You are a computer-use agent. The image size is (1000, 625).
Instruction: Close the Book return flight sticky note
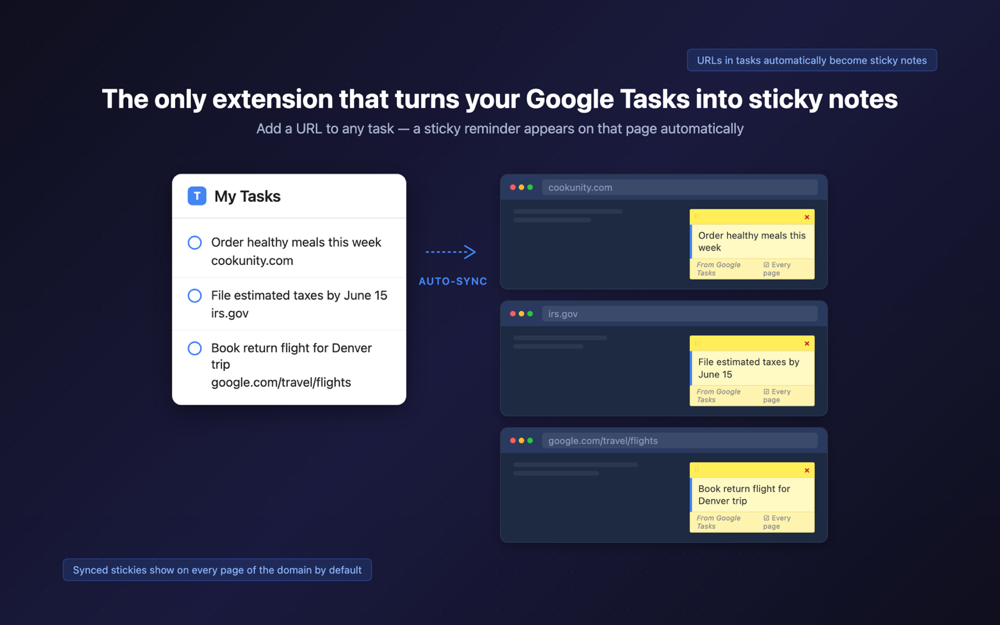pyautogui.click(x=807, y=470)
